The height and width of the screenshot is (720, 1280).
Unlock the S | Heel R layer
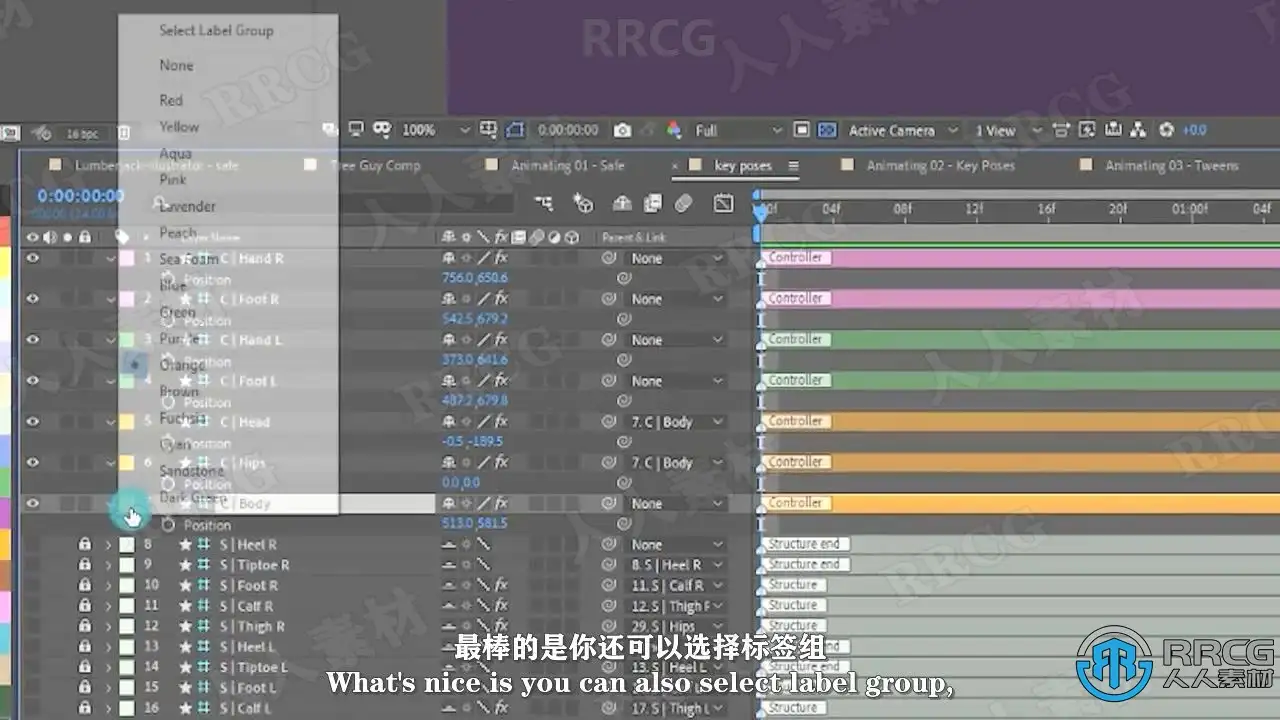click(85, 545)
